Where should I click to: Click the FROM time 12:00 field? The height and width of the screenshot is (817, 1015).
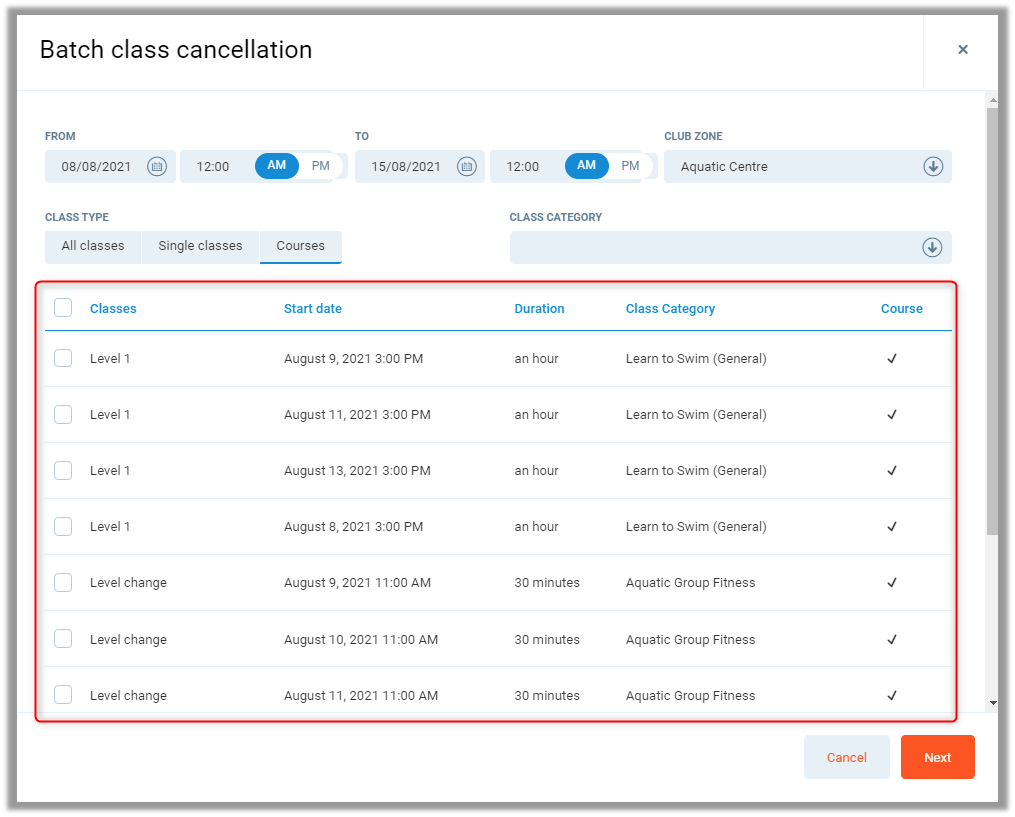click(213, 167)
